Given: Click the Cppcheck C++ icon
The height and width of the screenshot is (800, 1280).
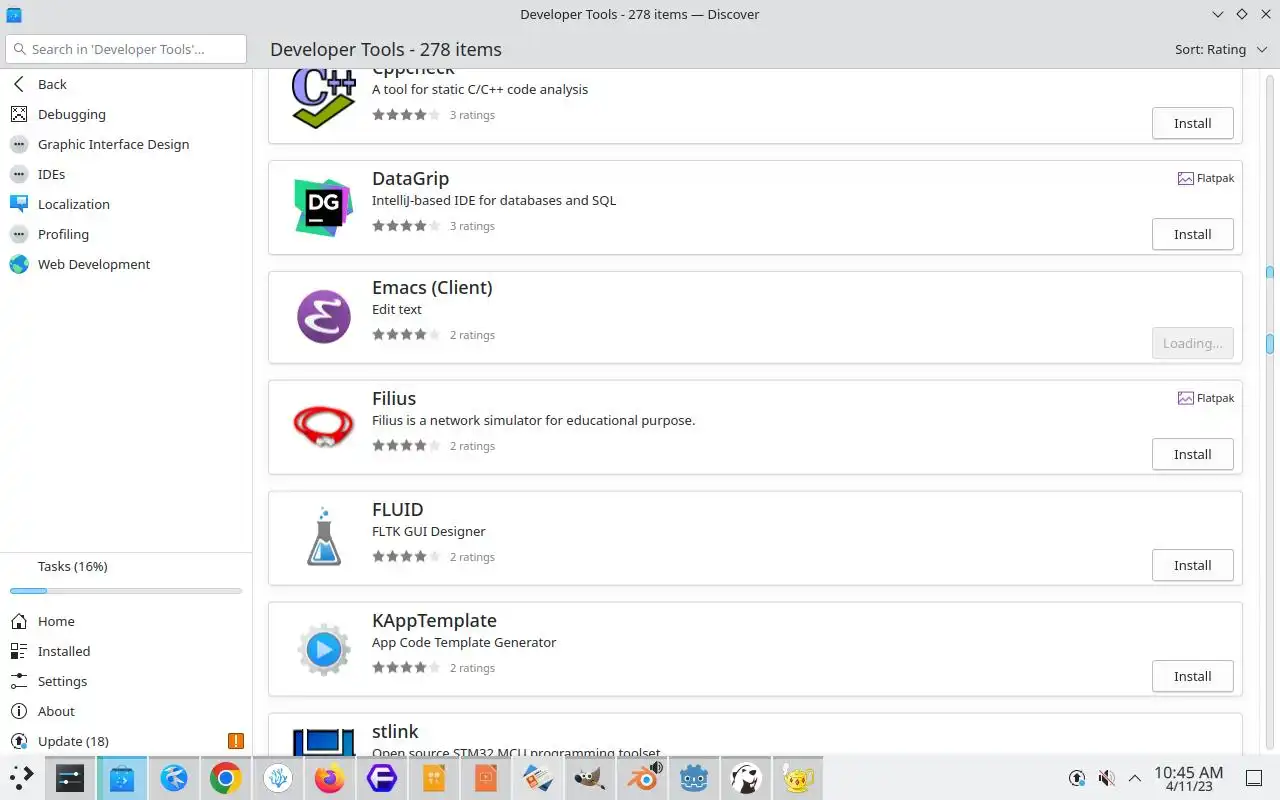Looking at the screenshot, I should [x=323, y=97].
